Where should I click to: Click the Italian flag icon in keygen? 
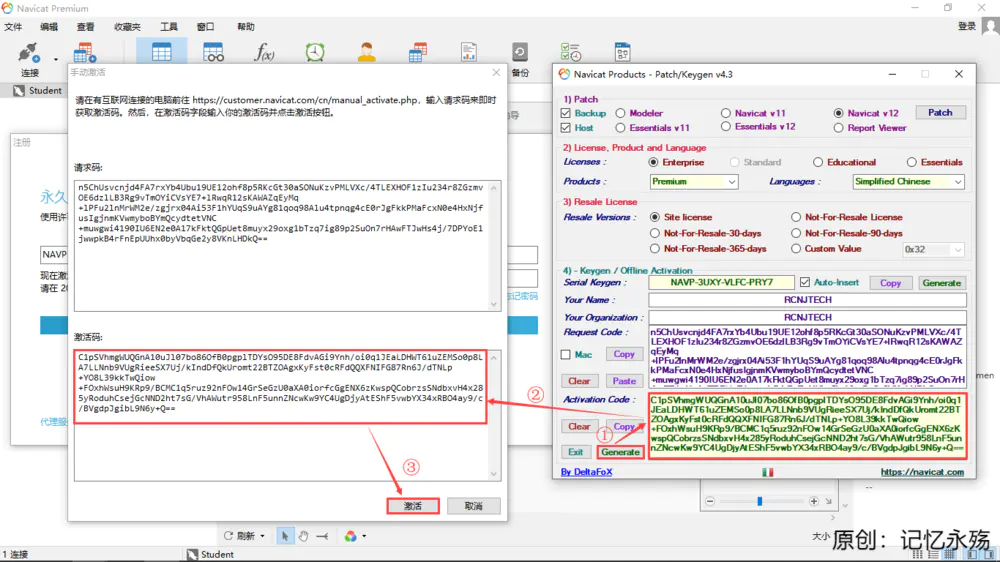tap(767, 473)
